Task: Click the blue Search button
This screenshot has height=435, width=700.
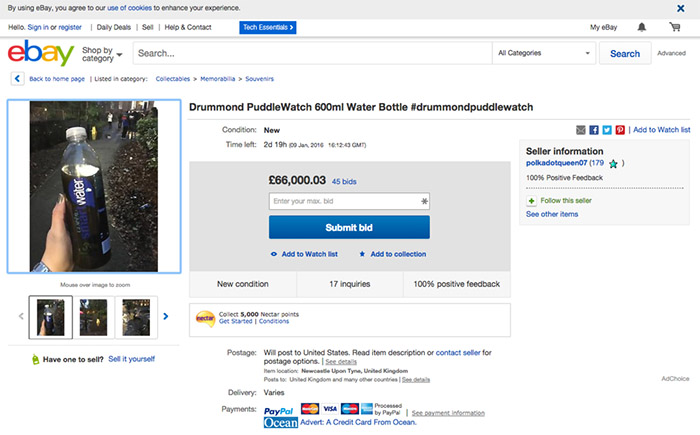Action: 625,53
